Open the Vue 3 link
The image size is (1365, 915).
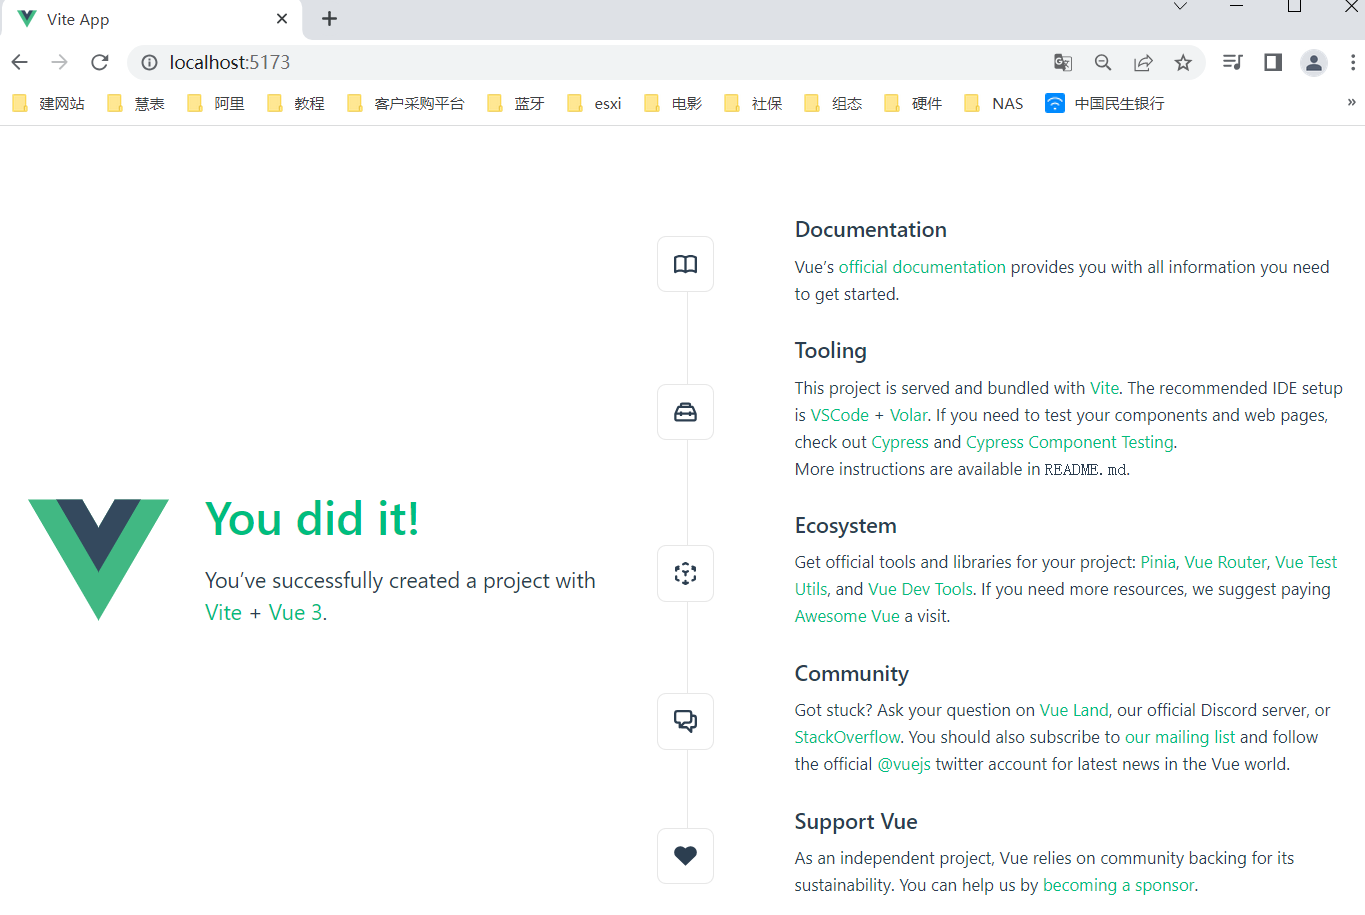pos(295,612)
